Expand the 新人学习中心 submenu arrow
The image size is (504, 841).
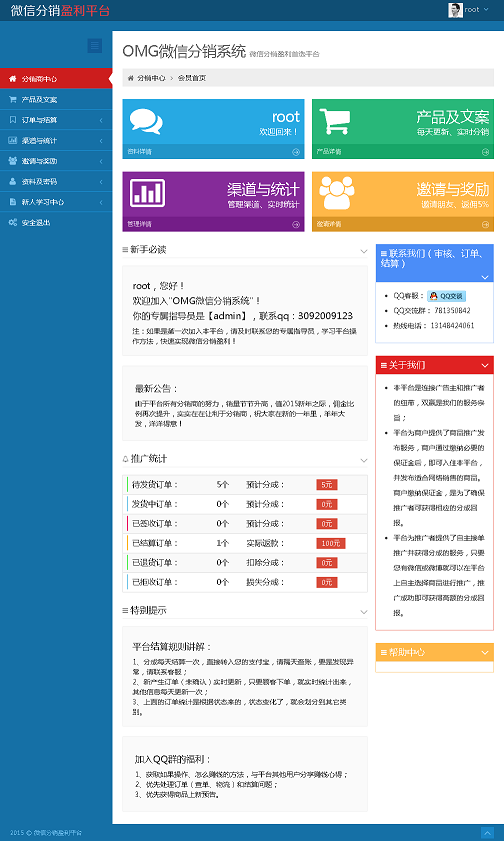[x=101, y=202]
